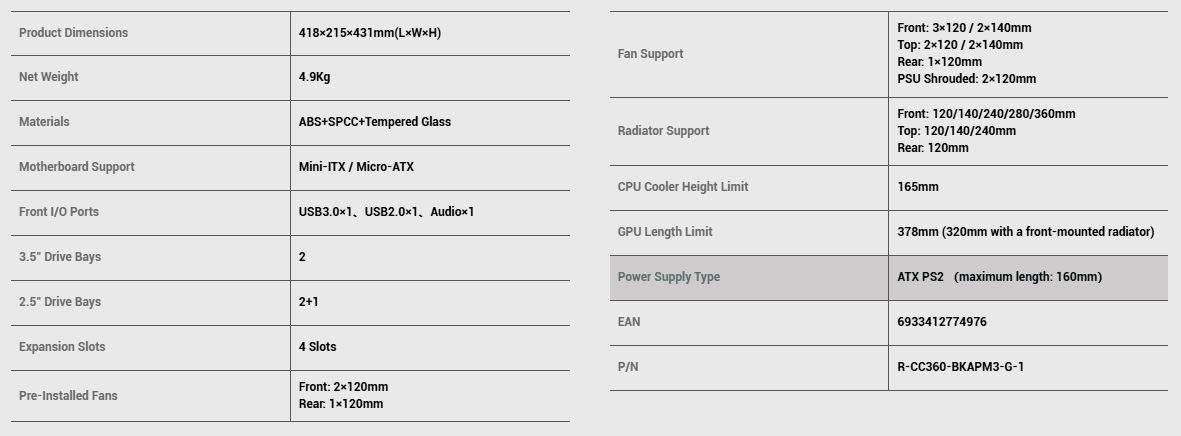This screenshot has width=1181, height=436.
Task: Select the 4.9Kg weight value
Action: pyautogui.click(x=314, y=77)
